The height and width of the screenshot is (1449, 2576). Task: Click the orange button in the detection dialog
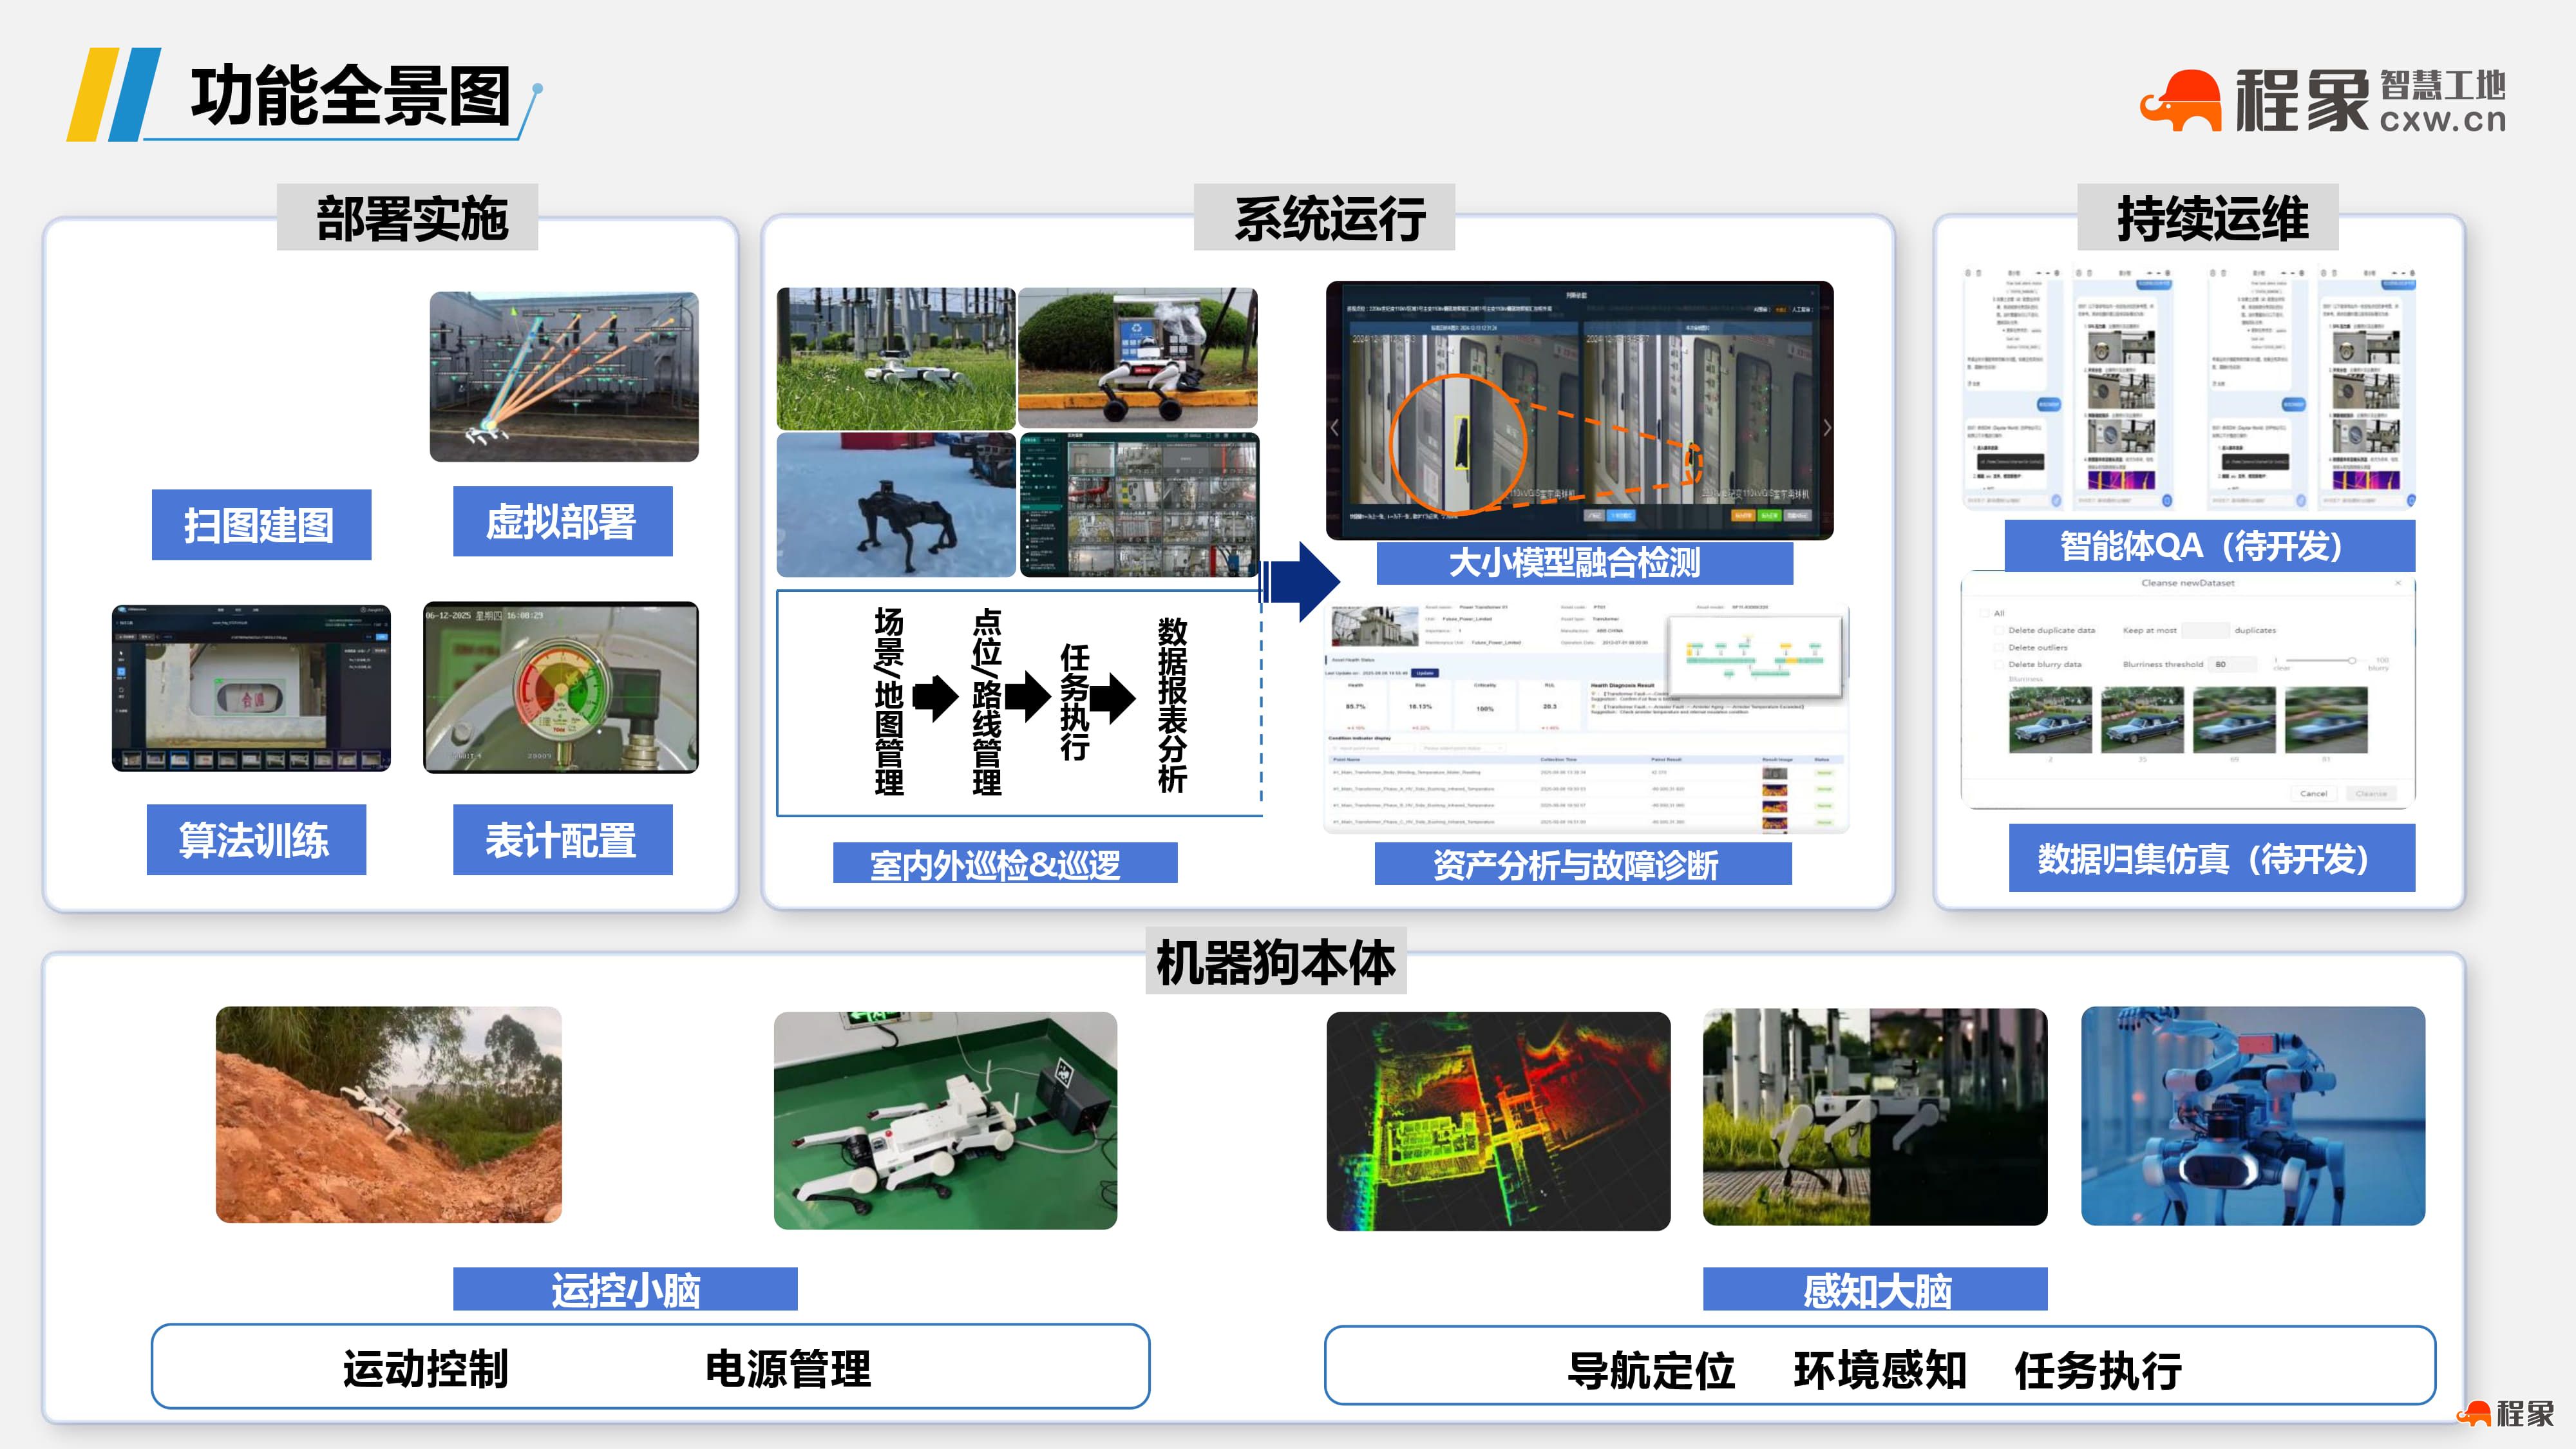pos(1743,516)
